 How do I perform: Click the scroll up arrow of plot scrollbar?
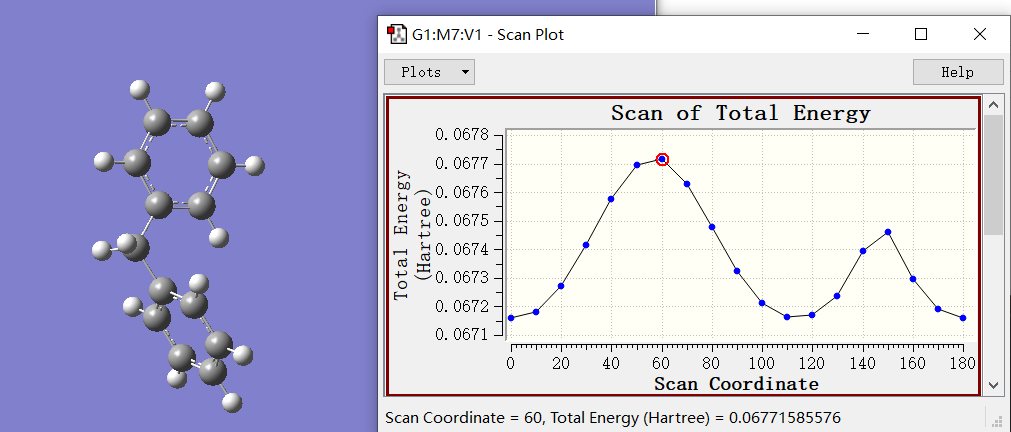(x=993, y=105)
